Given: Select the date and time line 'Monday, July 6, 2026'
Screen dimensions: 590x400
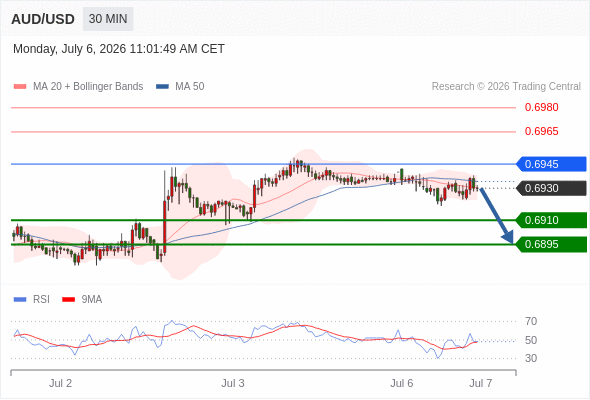Looking at the screenshot, I should [119, 49].
